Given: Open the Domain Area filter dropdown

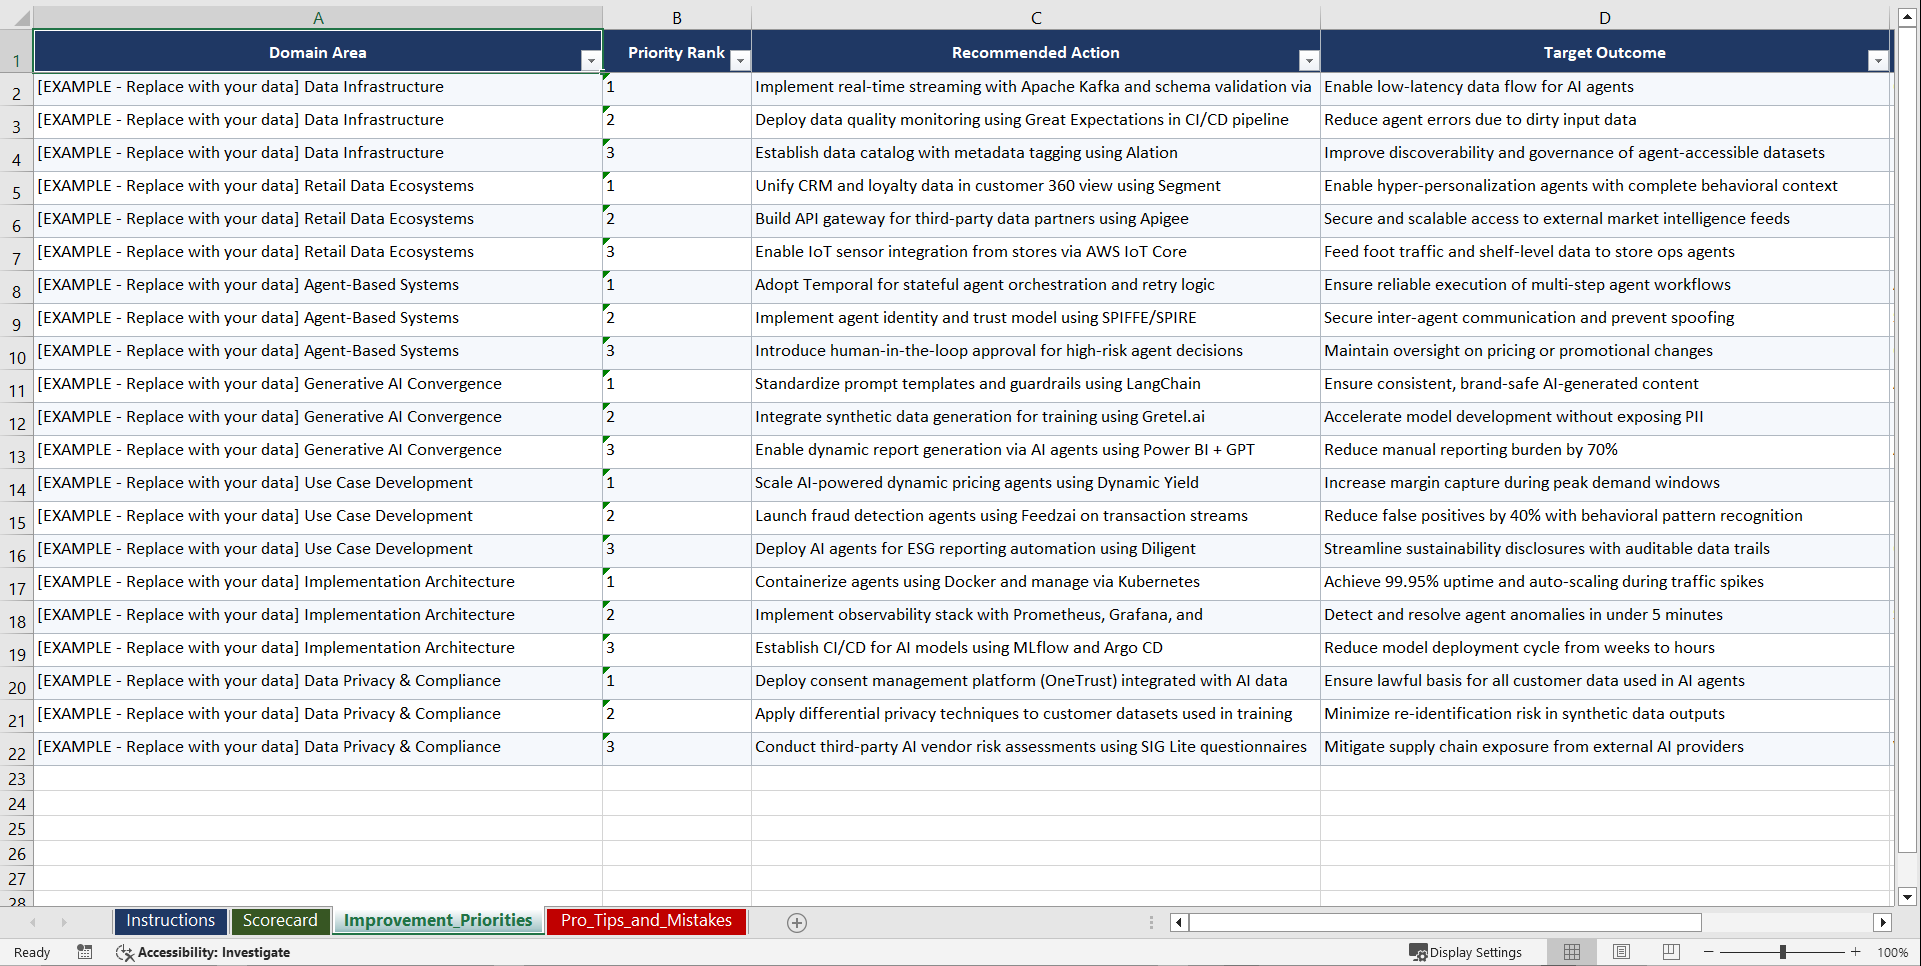Looking at the screenshot, I should tap(591, 60).
